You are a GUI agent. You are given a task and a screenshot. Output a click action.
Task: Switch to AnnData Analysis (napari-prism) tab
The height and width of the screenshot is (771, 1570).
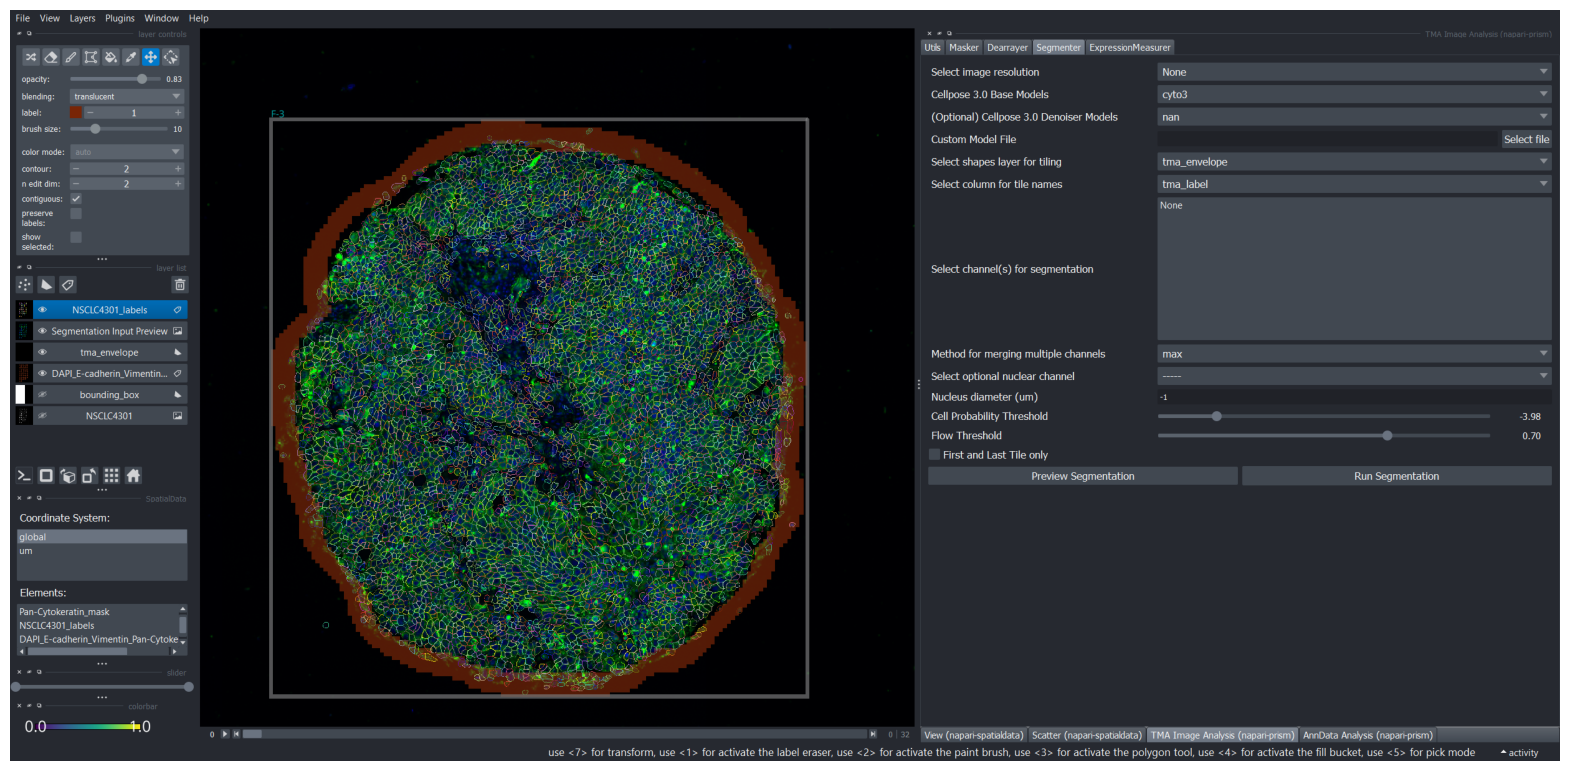click(x=1368, y=735)
